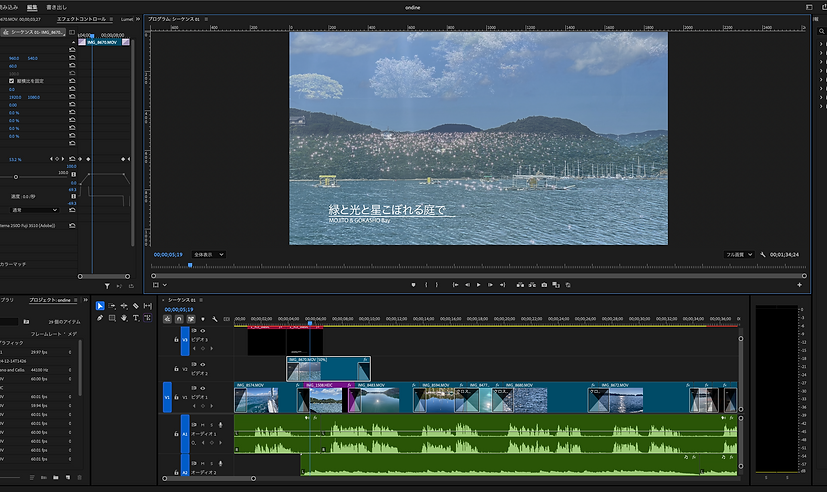827x492 pixels.
Task: Open the comparison view button
Action: click(x=556, y=285)
